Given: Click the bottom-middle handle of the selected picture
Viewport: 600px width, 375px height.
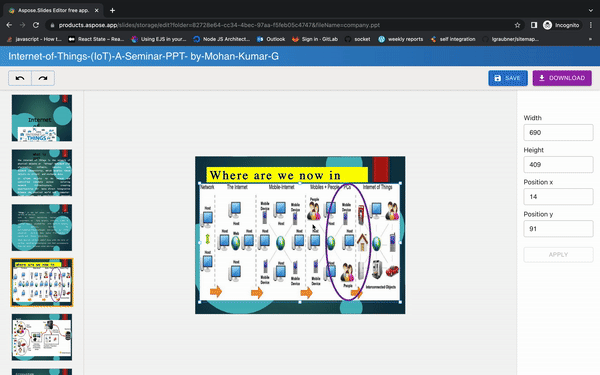Looking at the screenshot, I should coord(300,302).
